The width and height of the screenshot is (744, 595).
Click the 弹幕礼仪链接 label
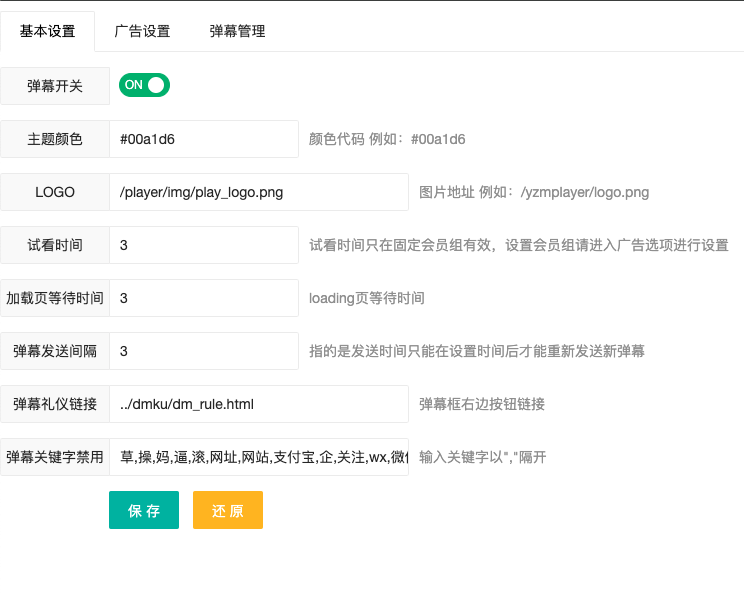(x=55, y=404)
